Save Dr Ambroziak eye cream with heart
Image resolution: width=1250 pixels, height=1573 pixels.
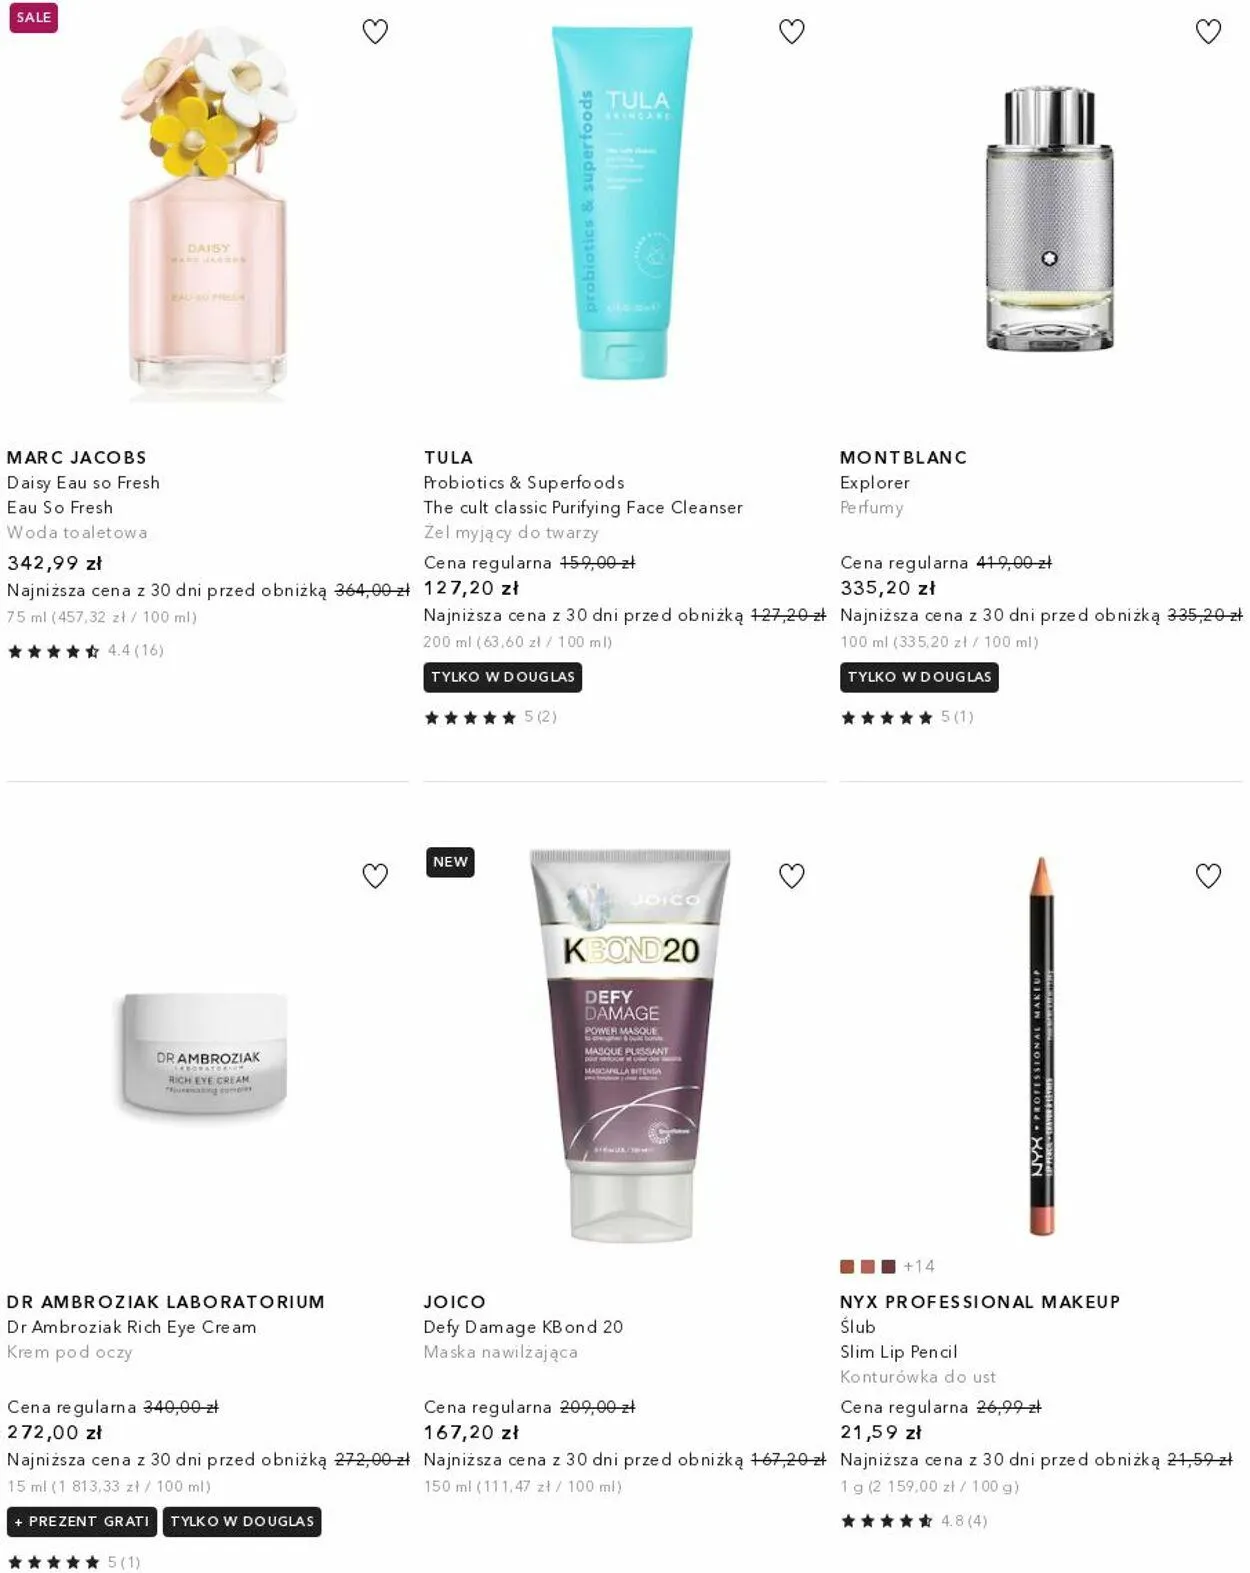(x=375, y=876)
